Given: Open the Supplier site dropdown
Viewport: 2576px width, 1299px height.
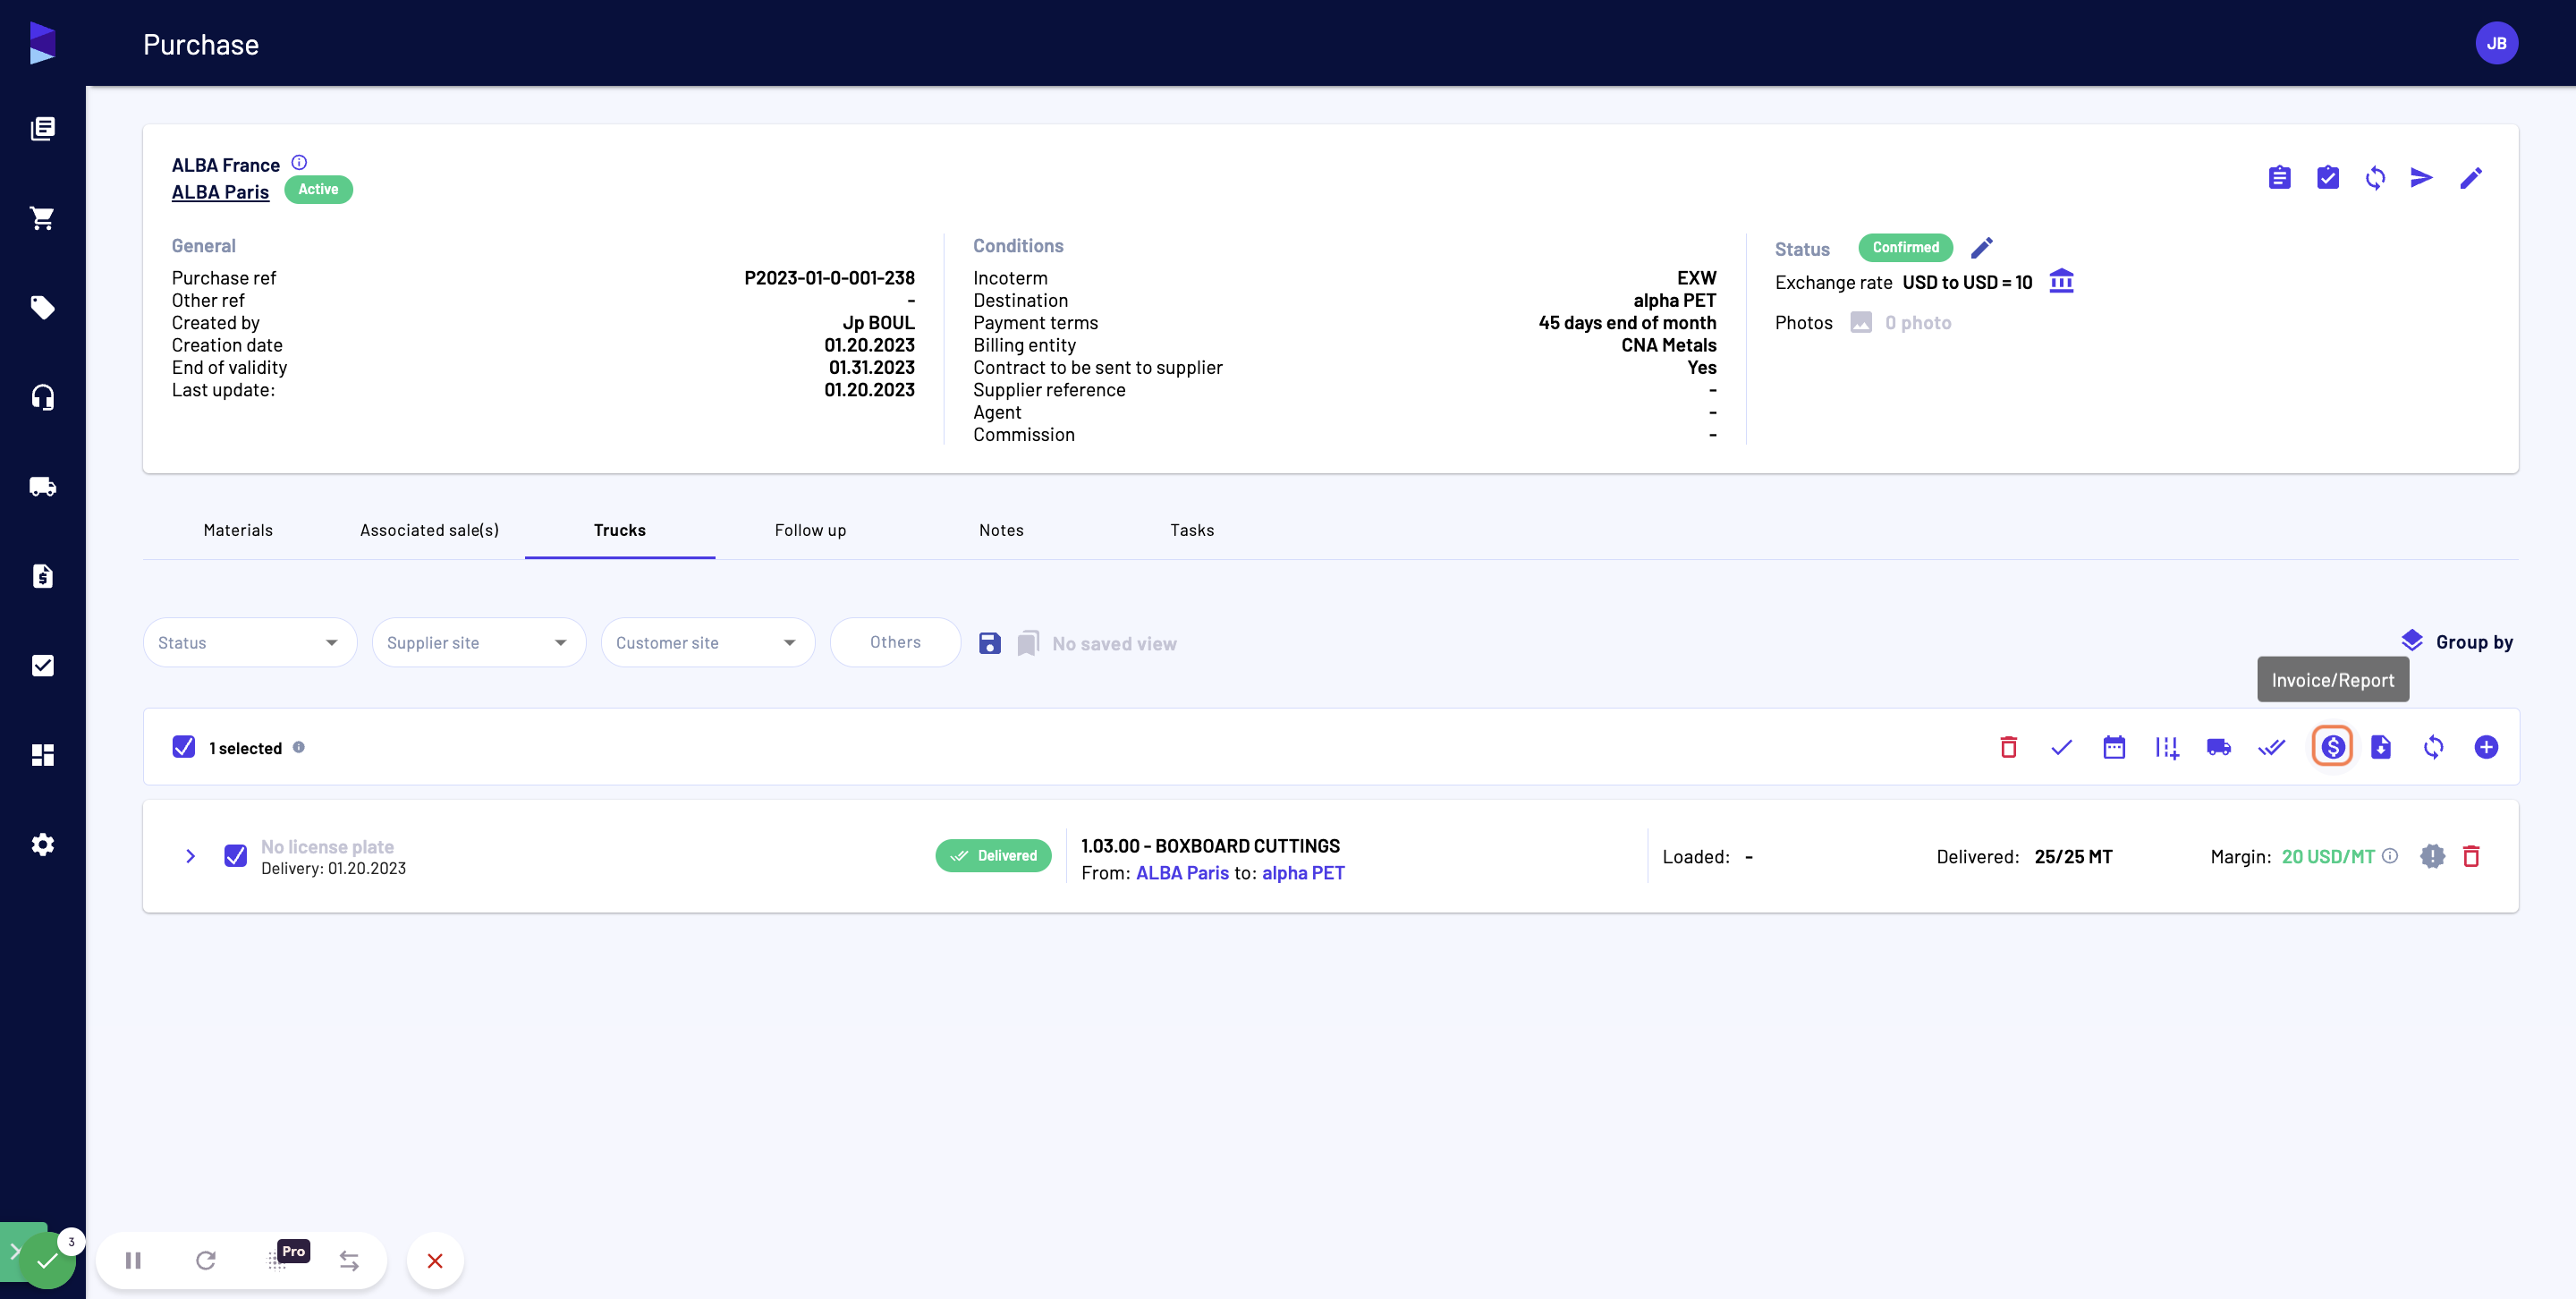Looking at the screenshot, I should (x=478, y=642).
